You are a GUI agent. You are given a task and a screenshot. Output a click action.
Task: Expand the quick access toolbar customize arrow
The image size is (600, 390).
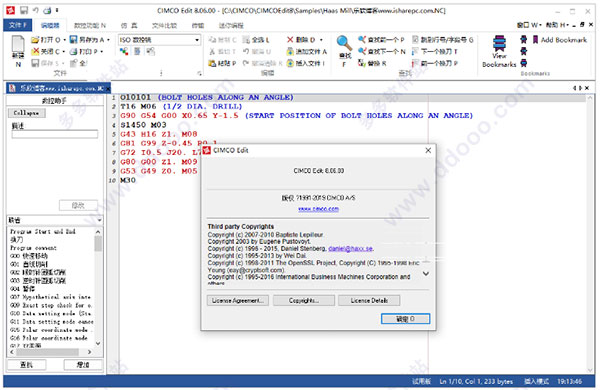57,10
